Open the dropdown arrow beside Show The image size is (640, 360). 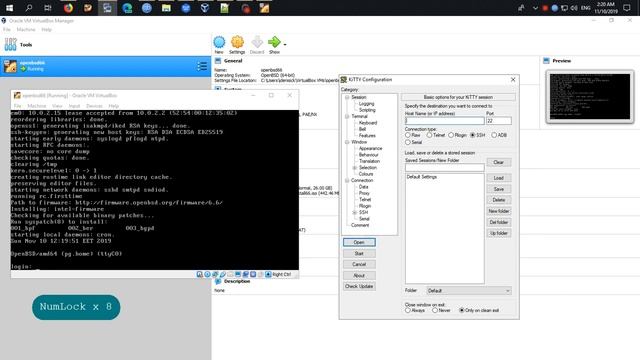tap(285, 44)
